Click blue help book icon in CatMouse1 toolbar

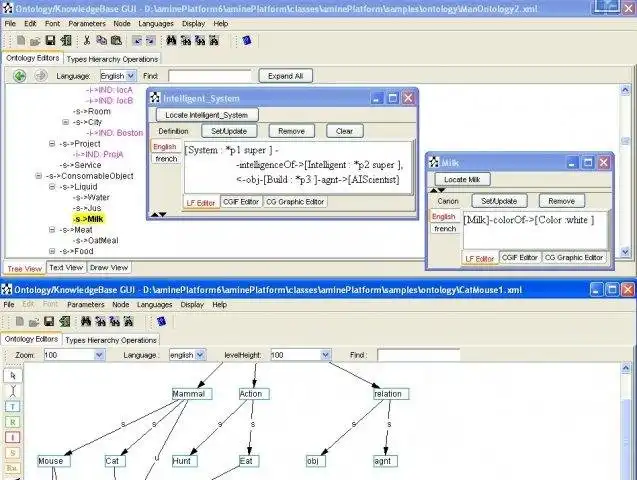coord(161,322)
